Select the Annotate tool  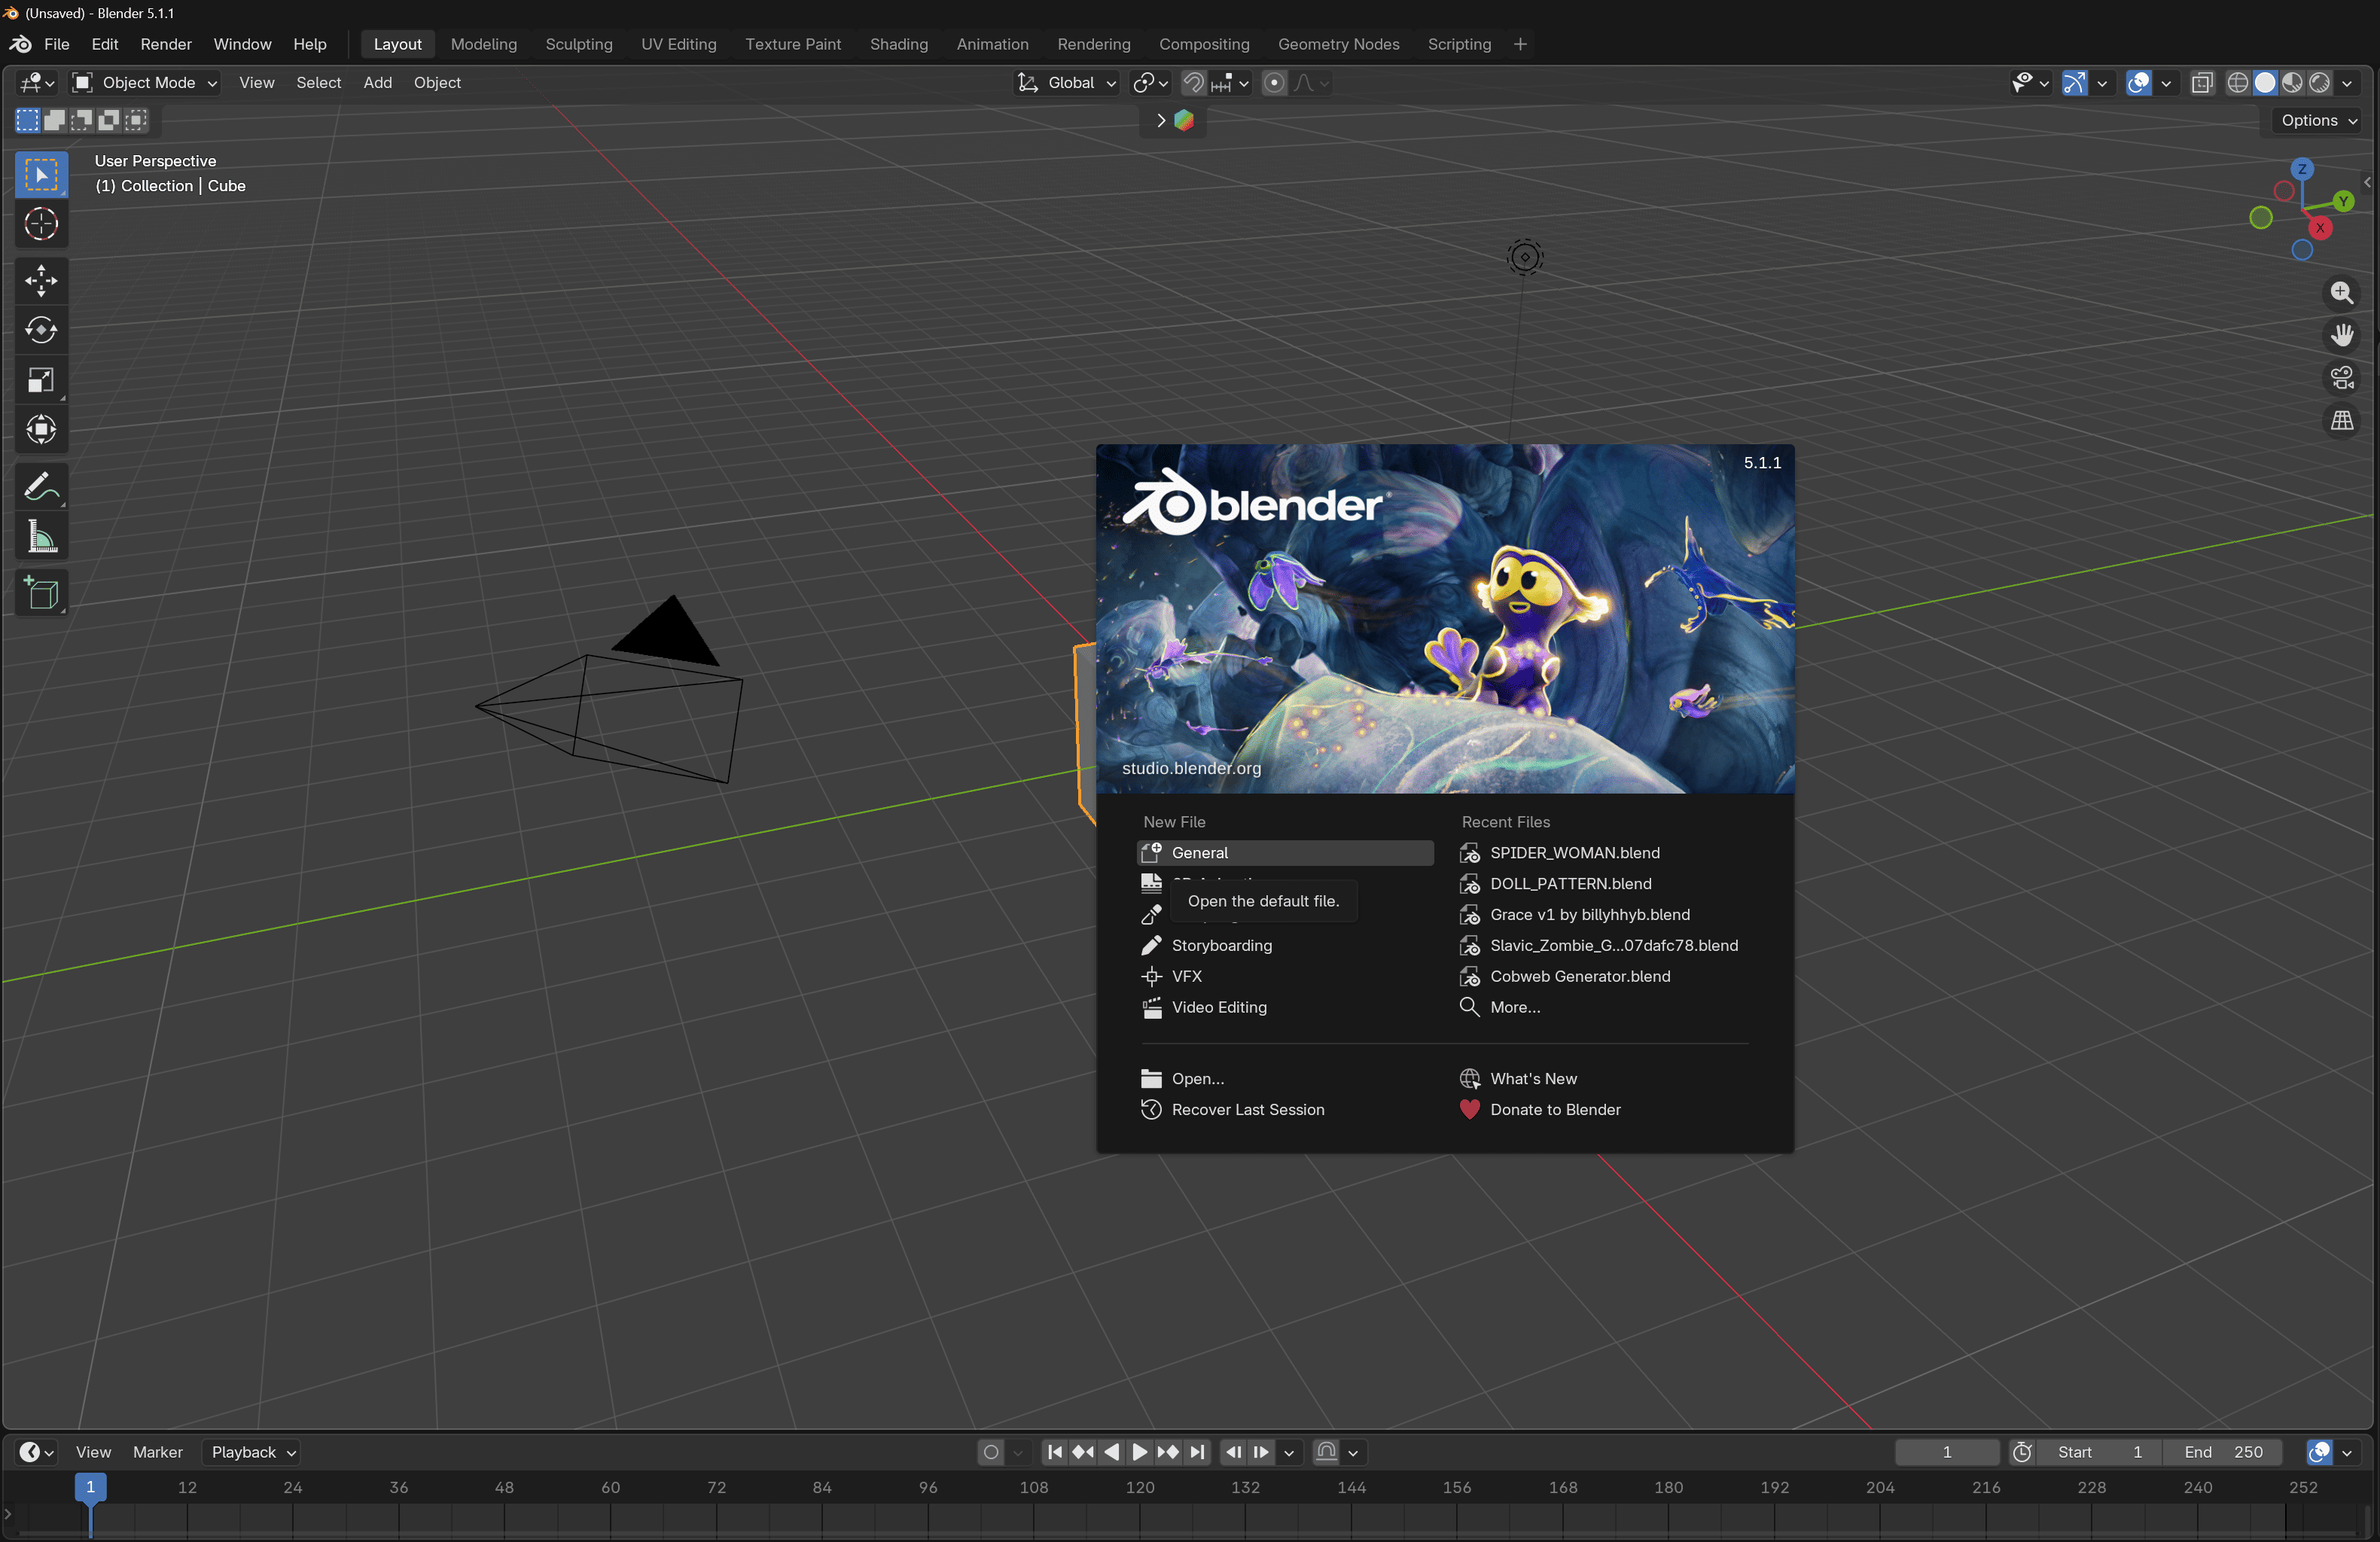(41, 487)
